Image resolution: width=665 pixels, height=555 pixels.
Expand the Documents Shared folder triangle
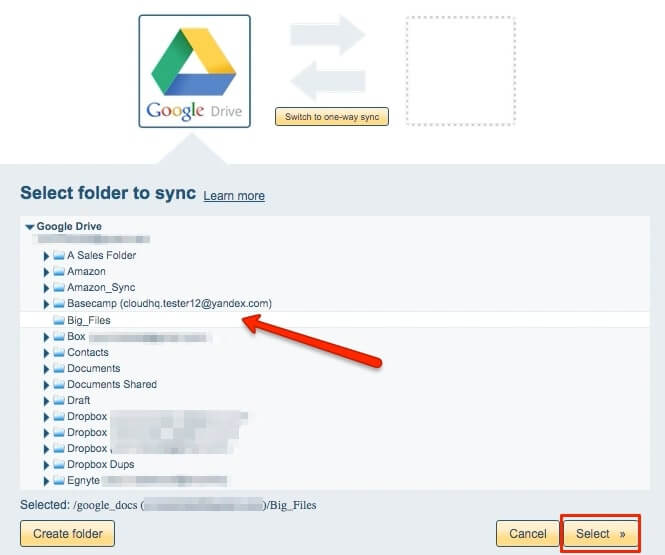pos(46,385)
